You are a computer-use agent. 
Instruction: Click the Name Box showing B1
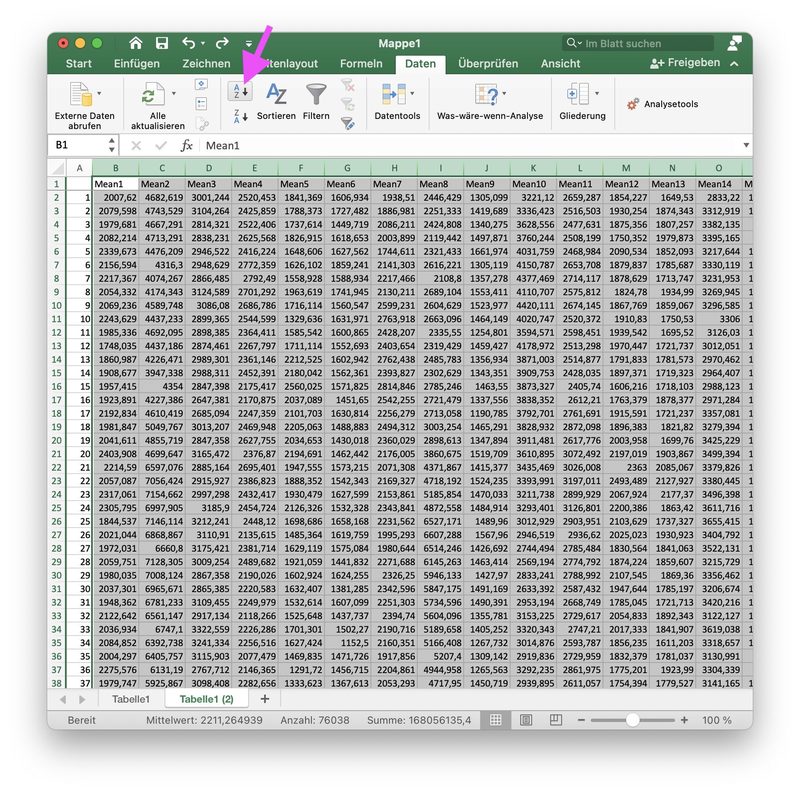[x=78, y=145]
